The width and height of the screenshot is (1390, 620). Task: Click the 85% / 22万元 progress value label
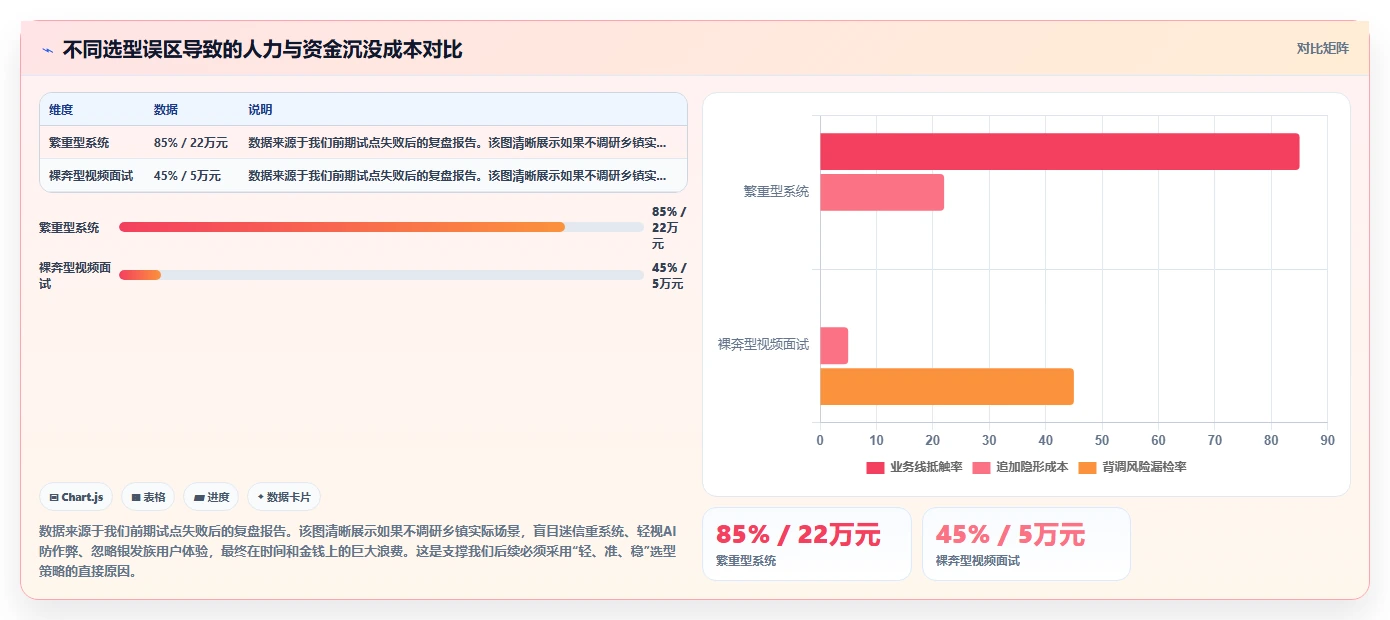(669, 228)
